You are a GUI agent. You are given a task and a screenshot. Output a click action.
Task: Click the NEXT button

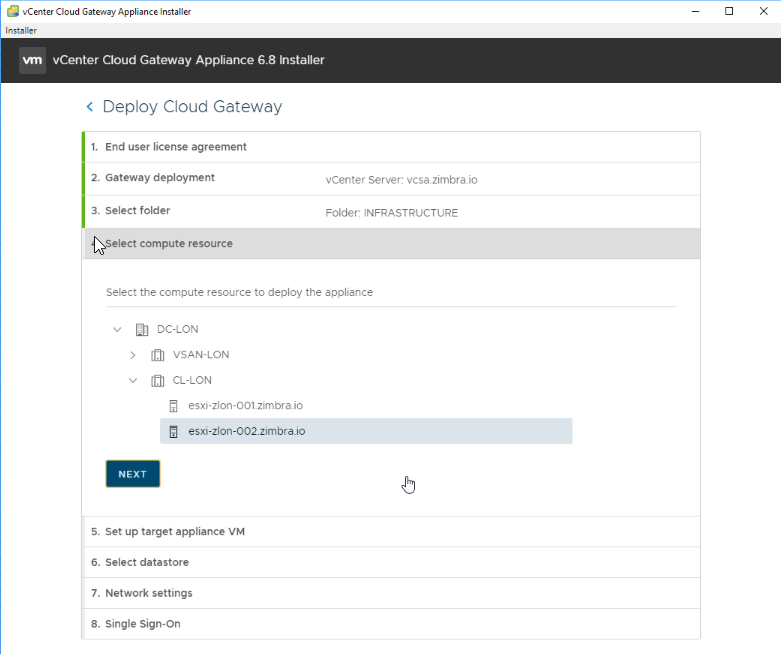pyautogui.click(x=133, y=474)
